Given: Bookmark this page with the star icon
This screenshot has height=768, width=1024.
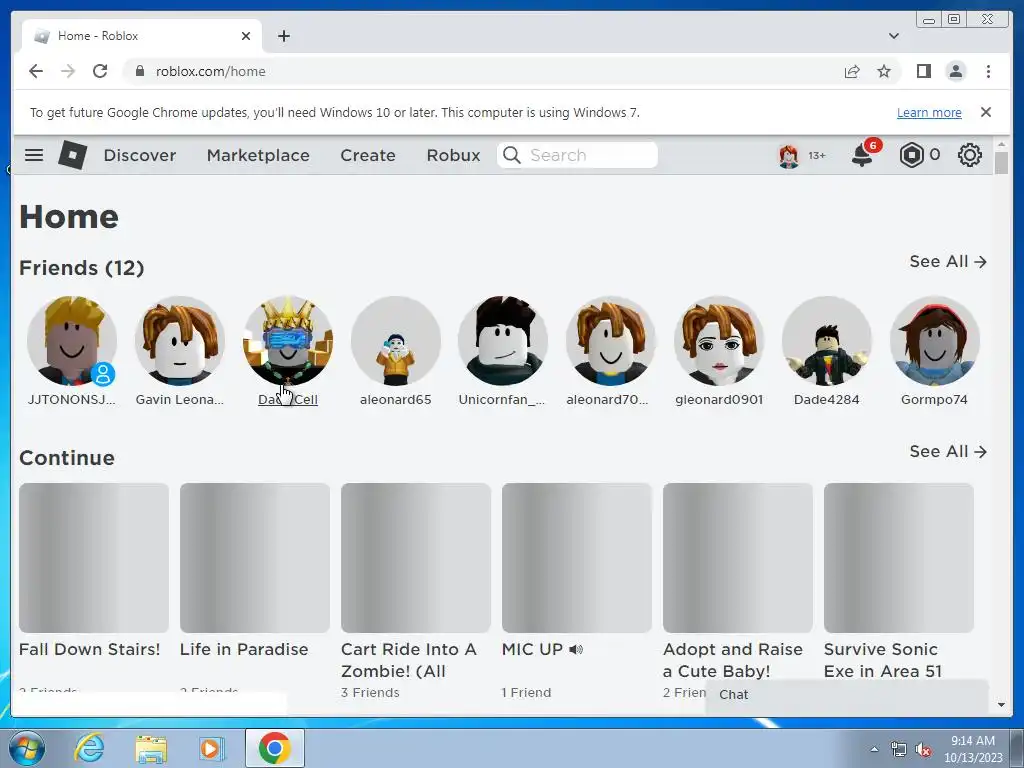Looking at the screenshot, I should pyautogui.click(x=884, y=71).
